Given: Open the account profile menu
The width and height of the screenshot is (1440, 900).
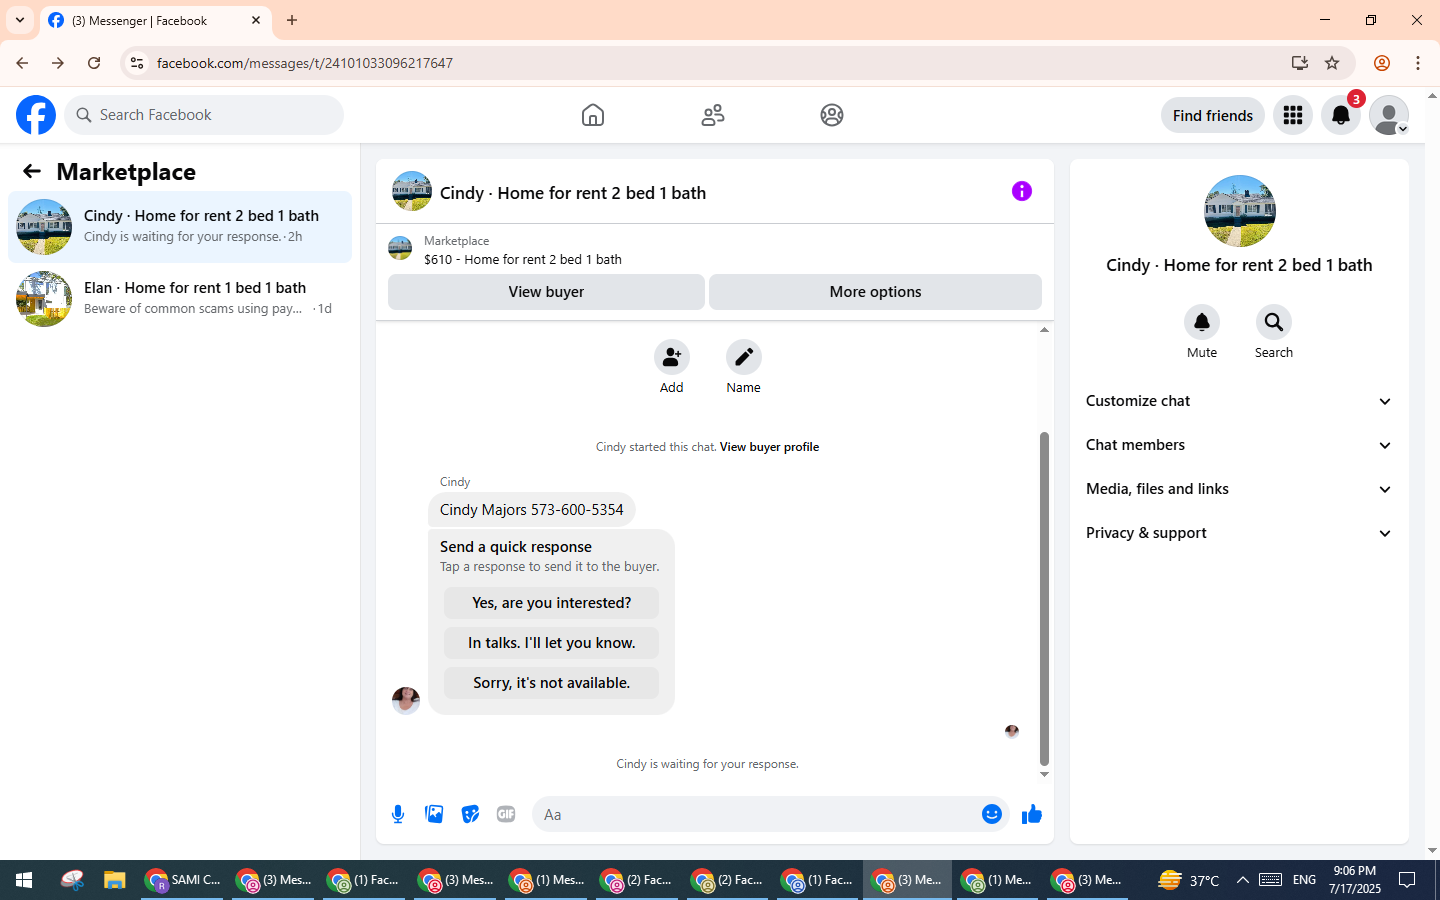Looking at the screenshot, I should click(1389, 115).
